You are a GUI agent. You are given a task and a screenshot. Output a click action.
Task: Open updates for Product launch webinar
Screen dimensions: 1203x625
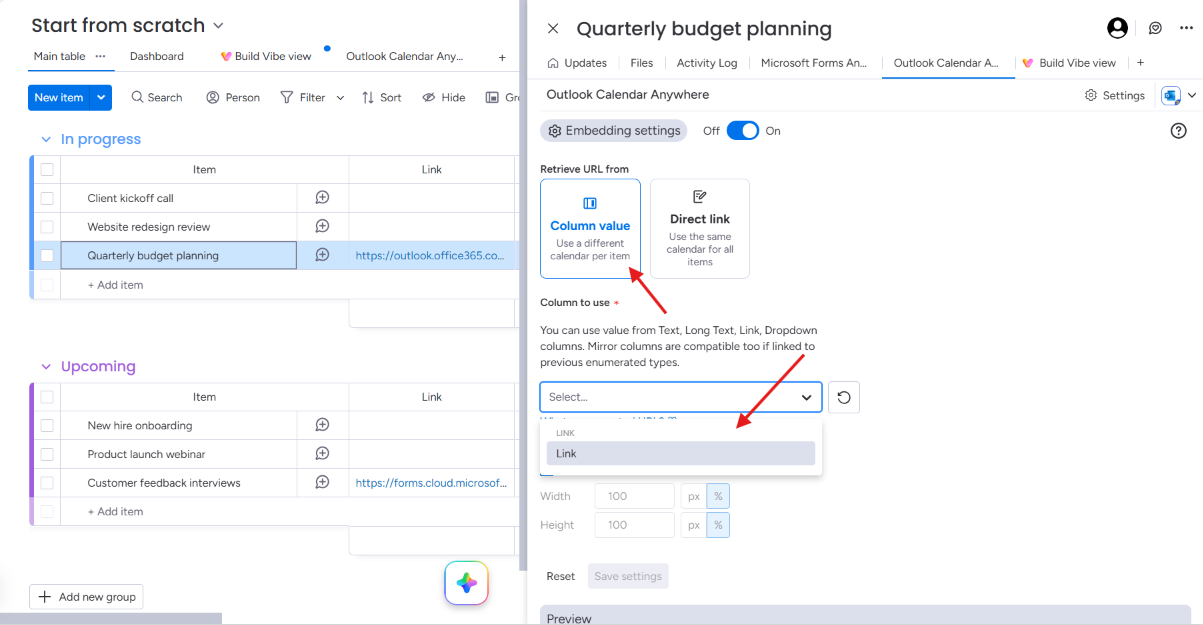(322, 453)
